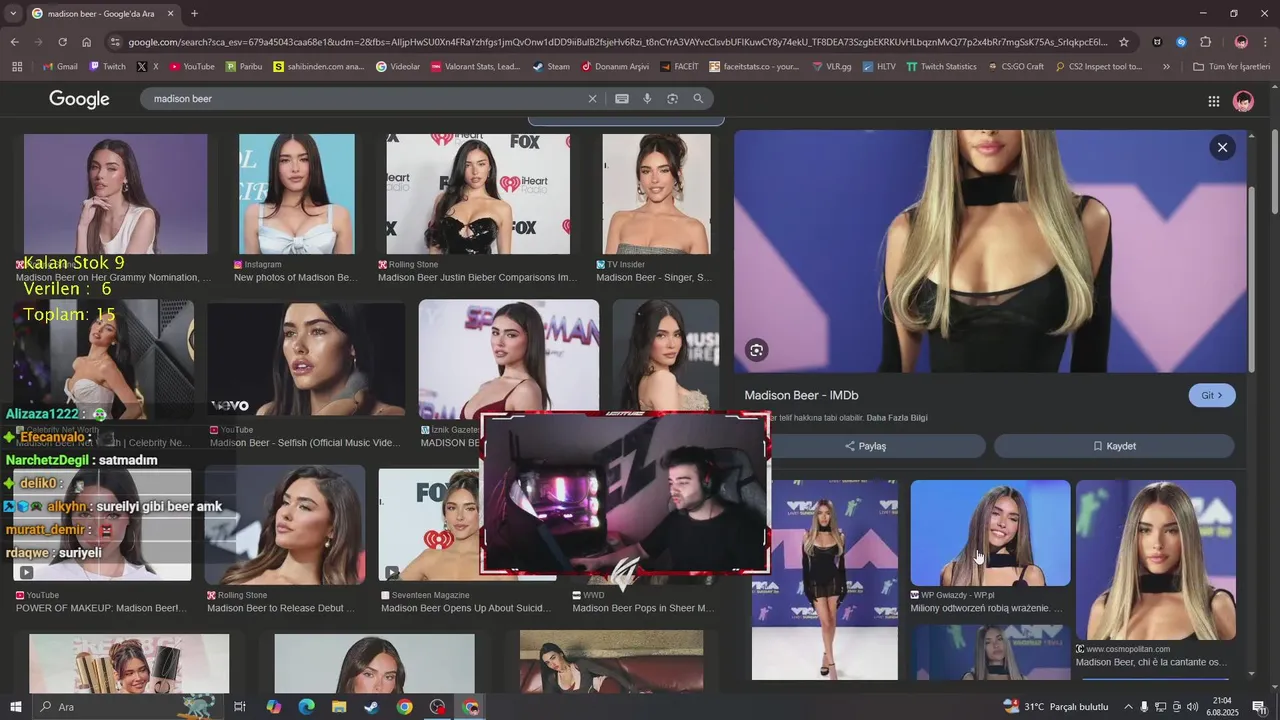Image resolution: width=1280 pixels, height=720 pixels.
Task: Open the TV Insider Madison Beer thumbnail
Action: coord(656,194)
